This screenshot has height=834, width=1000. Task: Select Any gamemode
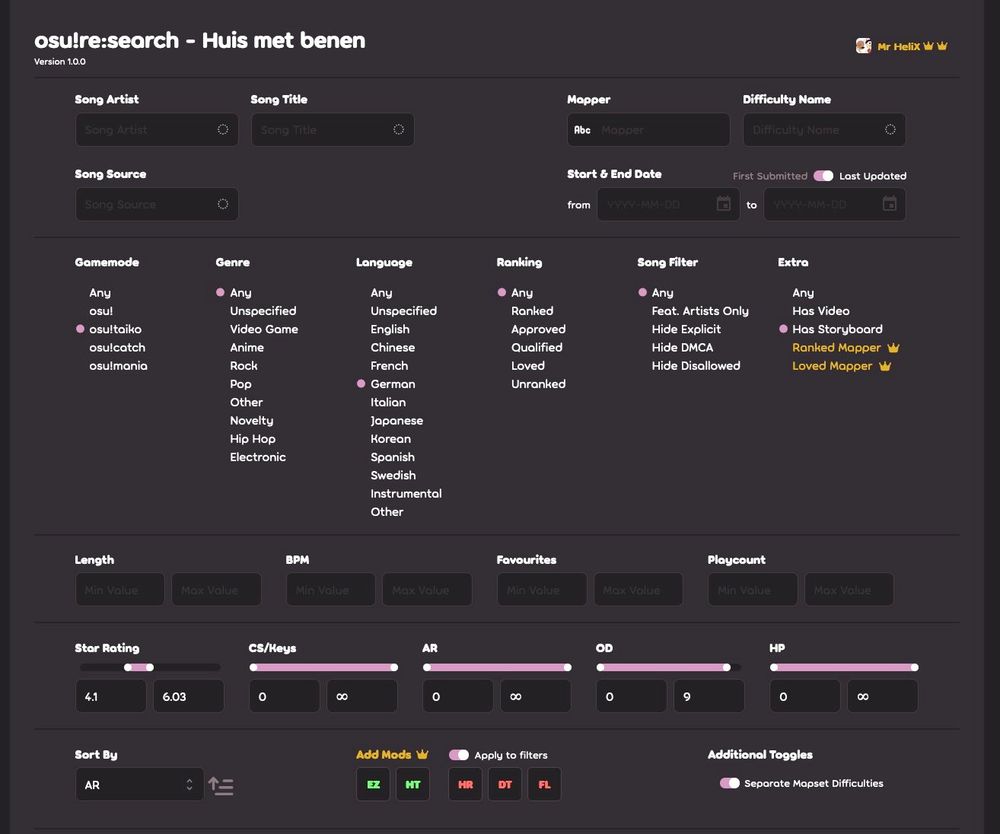100,293
